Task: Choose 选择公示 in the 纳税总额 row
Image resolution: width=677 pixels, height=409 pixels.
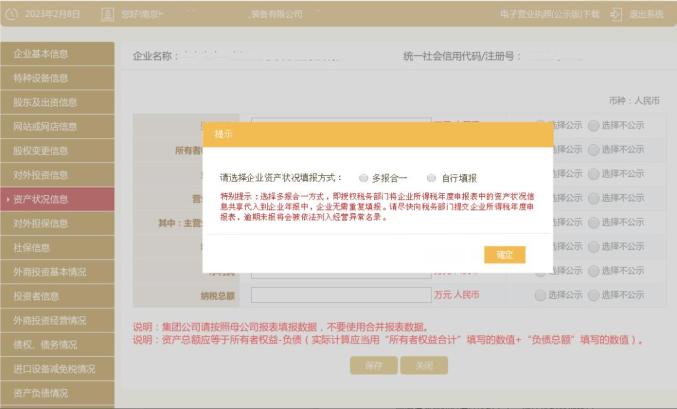Action: tap(540, 295)
